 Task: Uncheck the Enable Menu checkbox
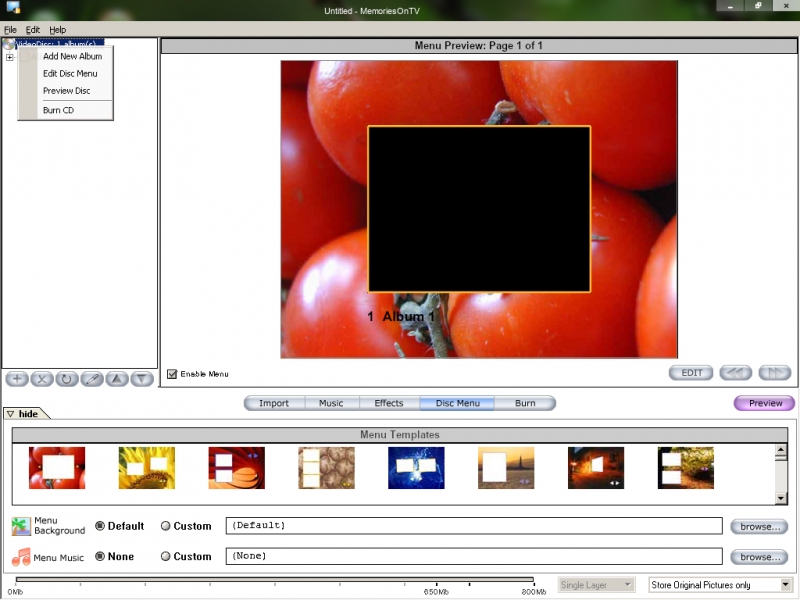(x=172, y=374)
